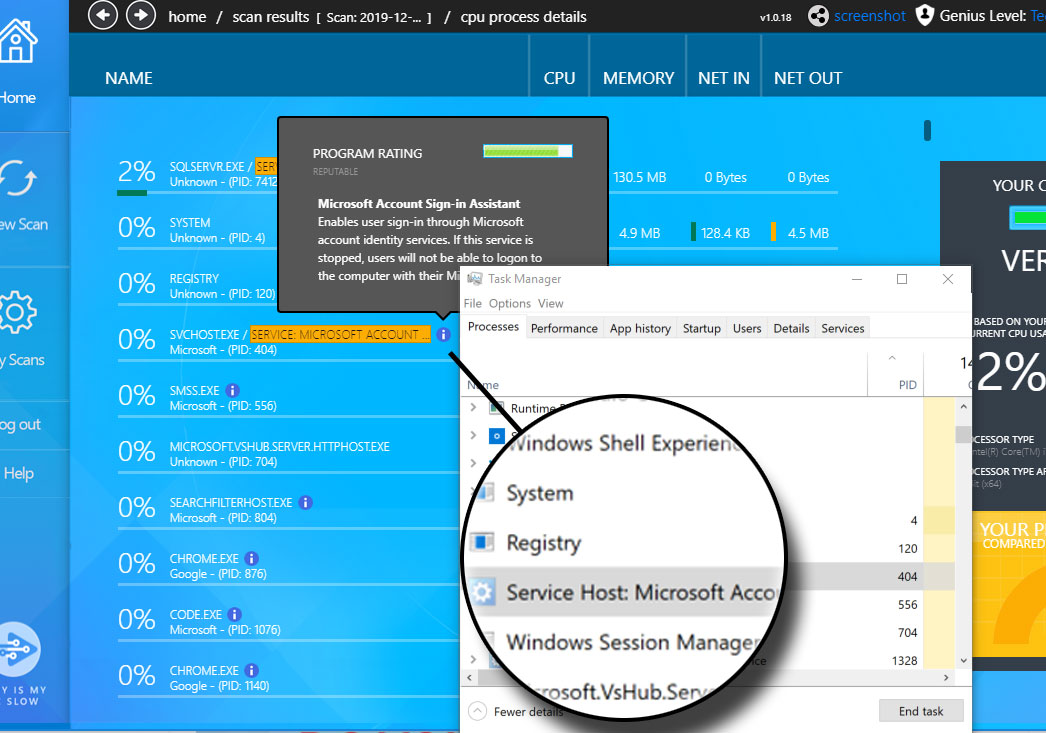
Task: Click the home breadcrumb link
Action: point(187,17)
